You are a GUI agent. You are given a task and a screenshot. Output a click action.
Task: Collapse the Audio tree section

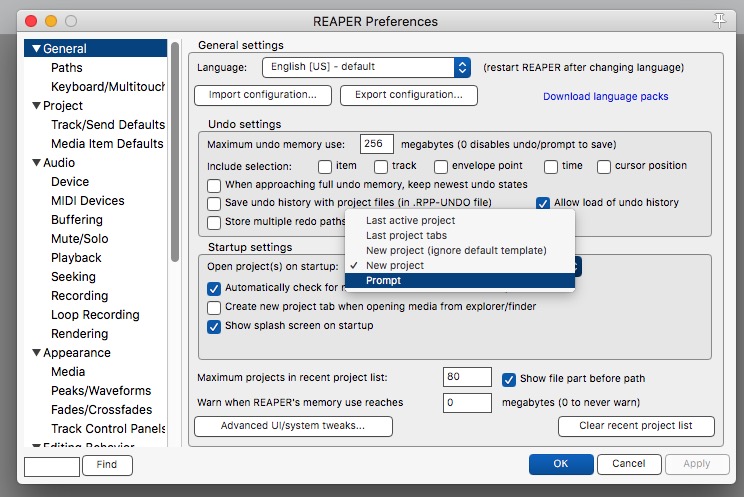click(x=36, y=162)
